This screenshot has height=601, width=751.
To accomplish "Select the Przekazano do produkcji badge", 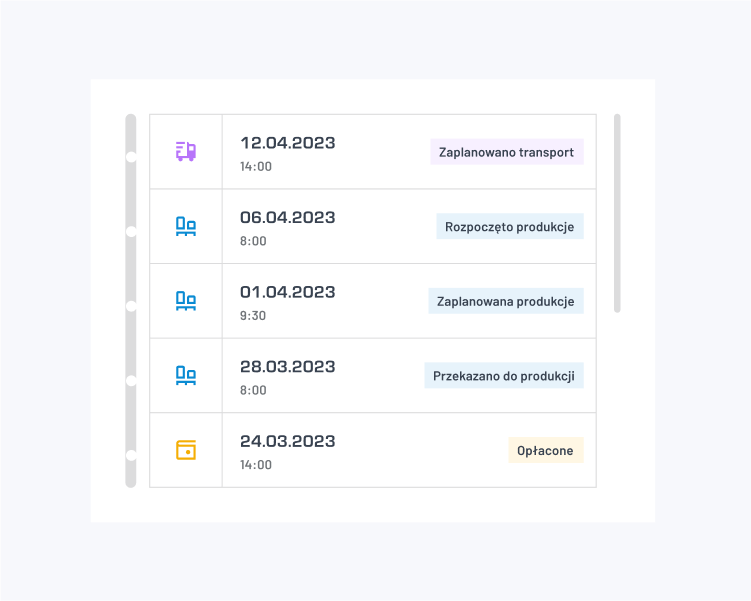I will click(x=504, y=375).
